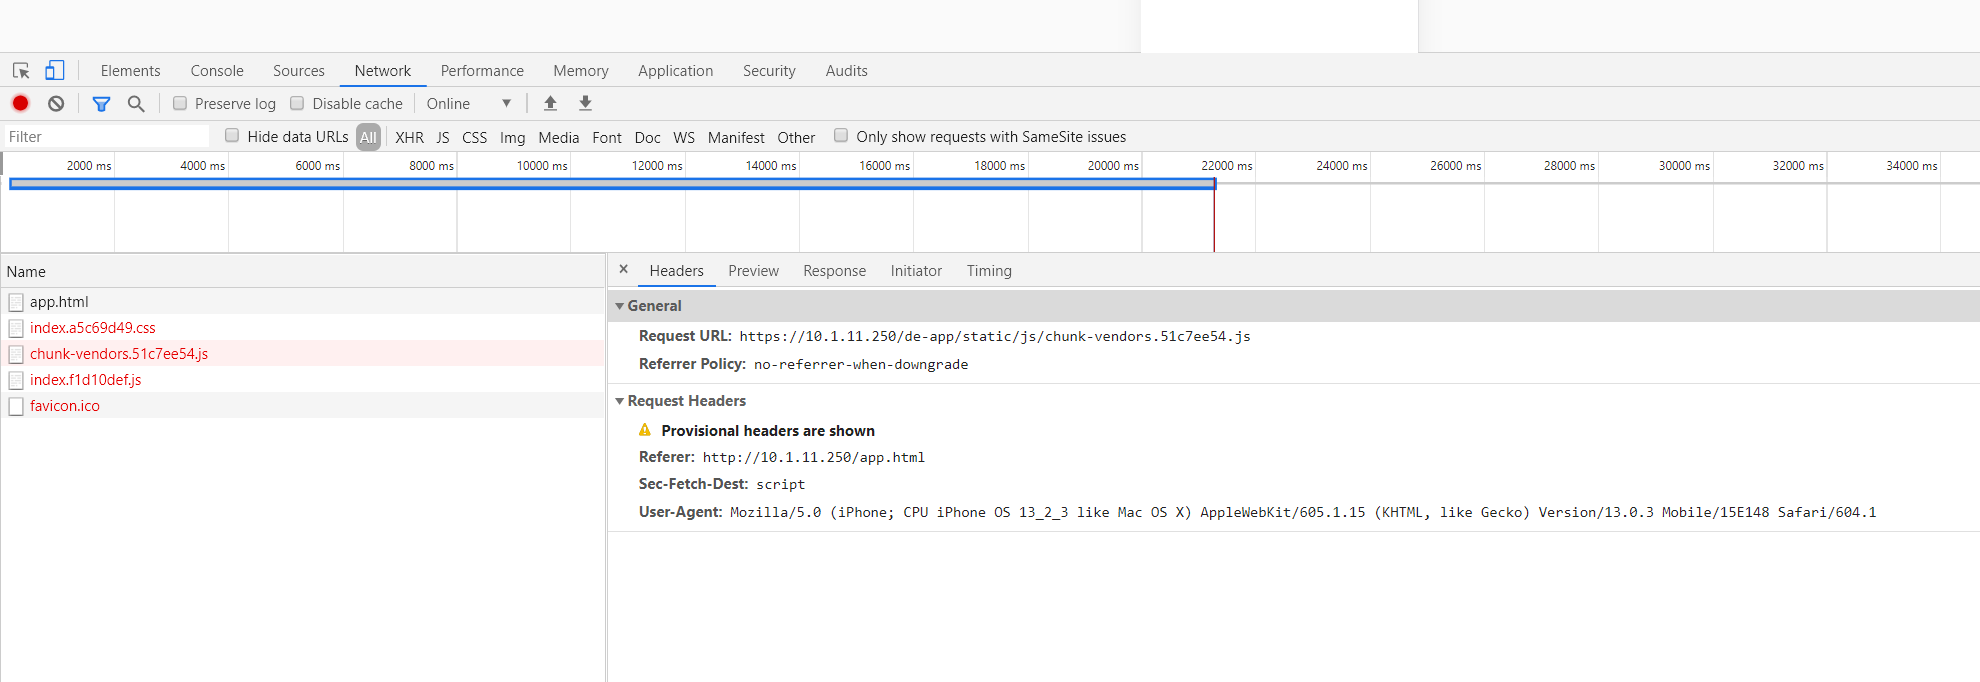1980x682 pixels.
Task: Select the app.html request row
Action: click(x=303, y=302)
